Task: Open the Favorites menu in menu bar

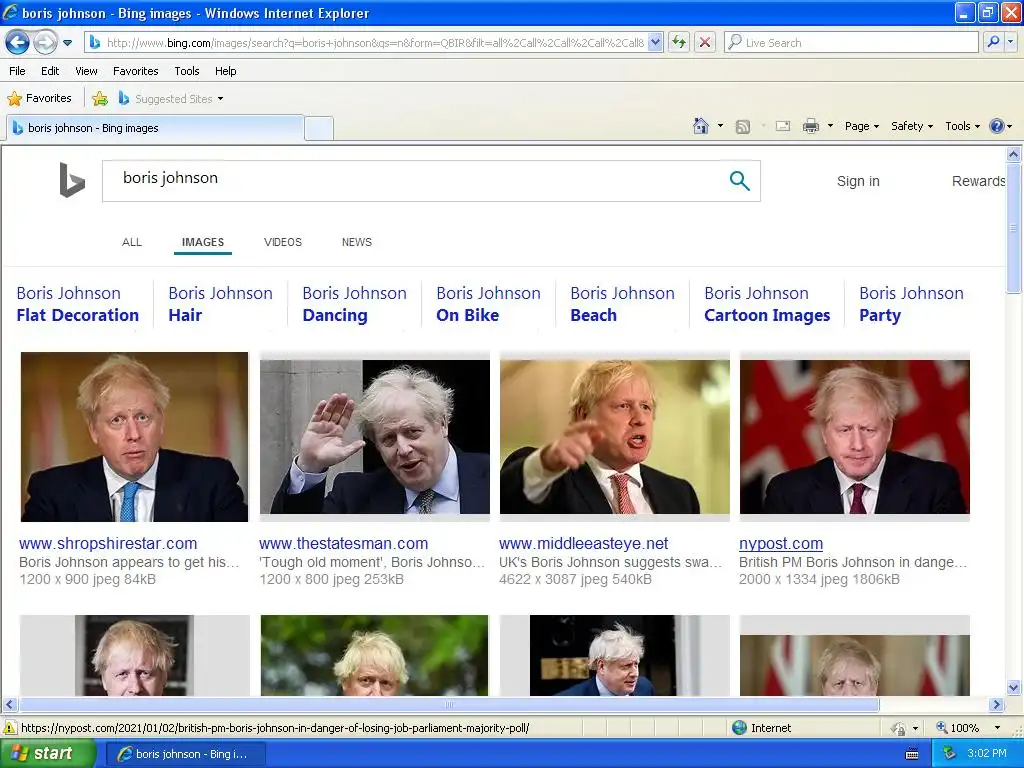Action: pyautogui.click(x=136, y=71)
